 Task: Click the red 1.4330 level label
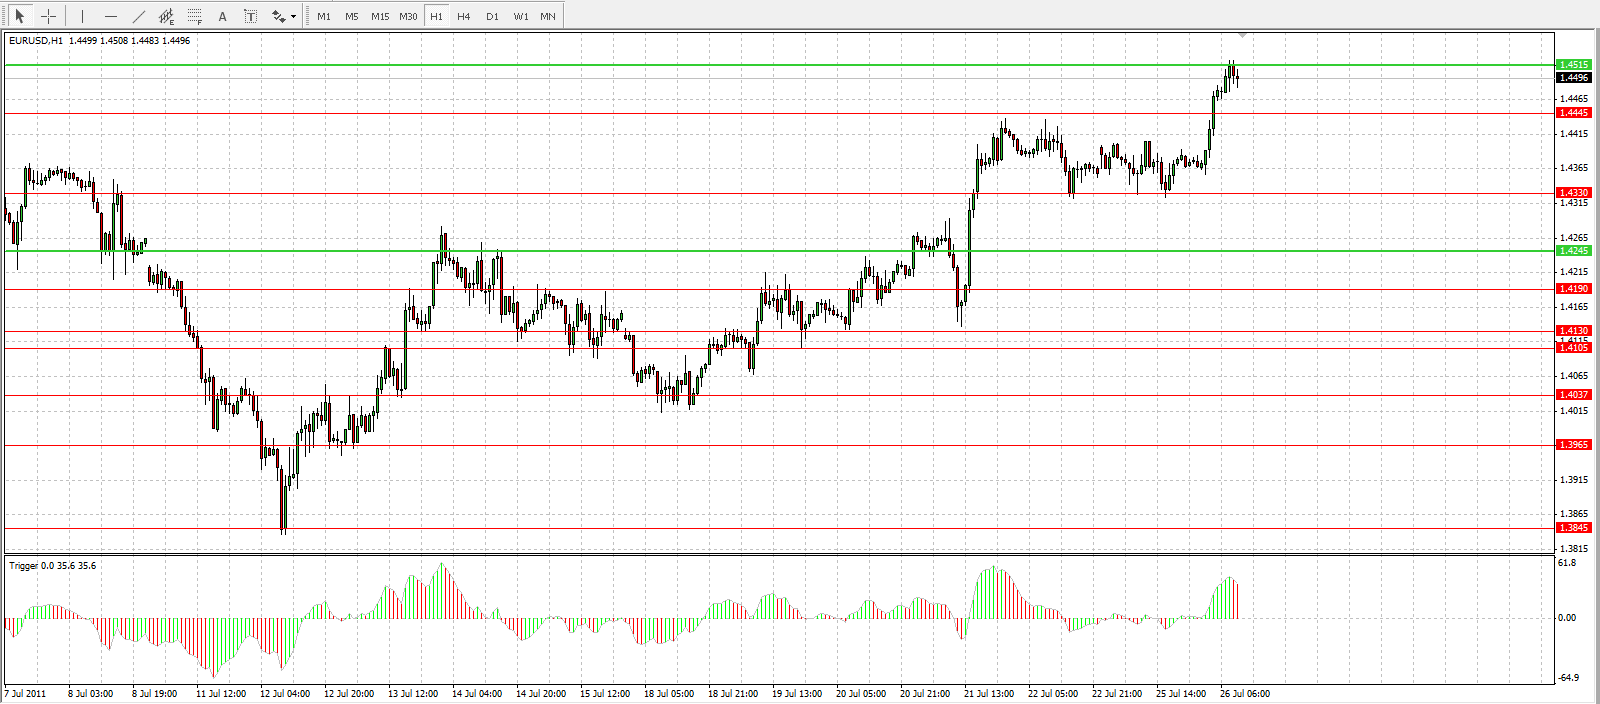(x=1574, y=193)
